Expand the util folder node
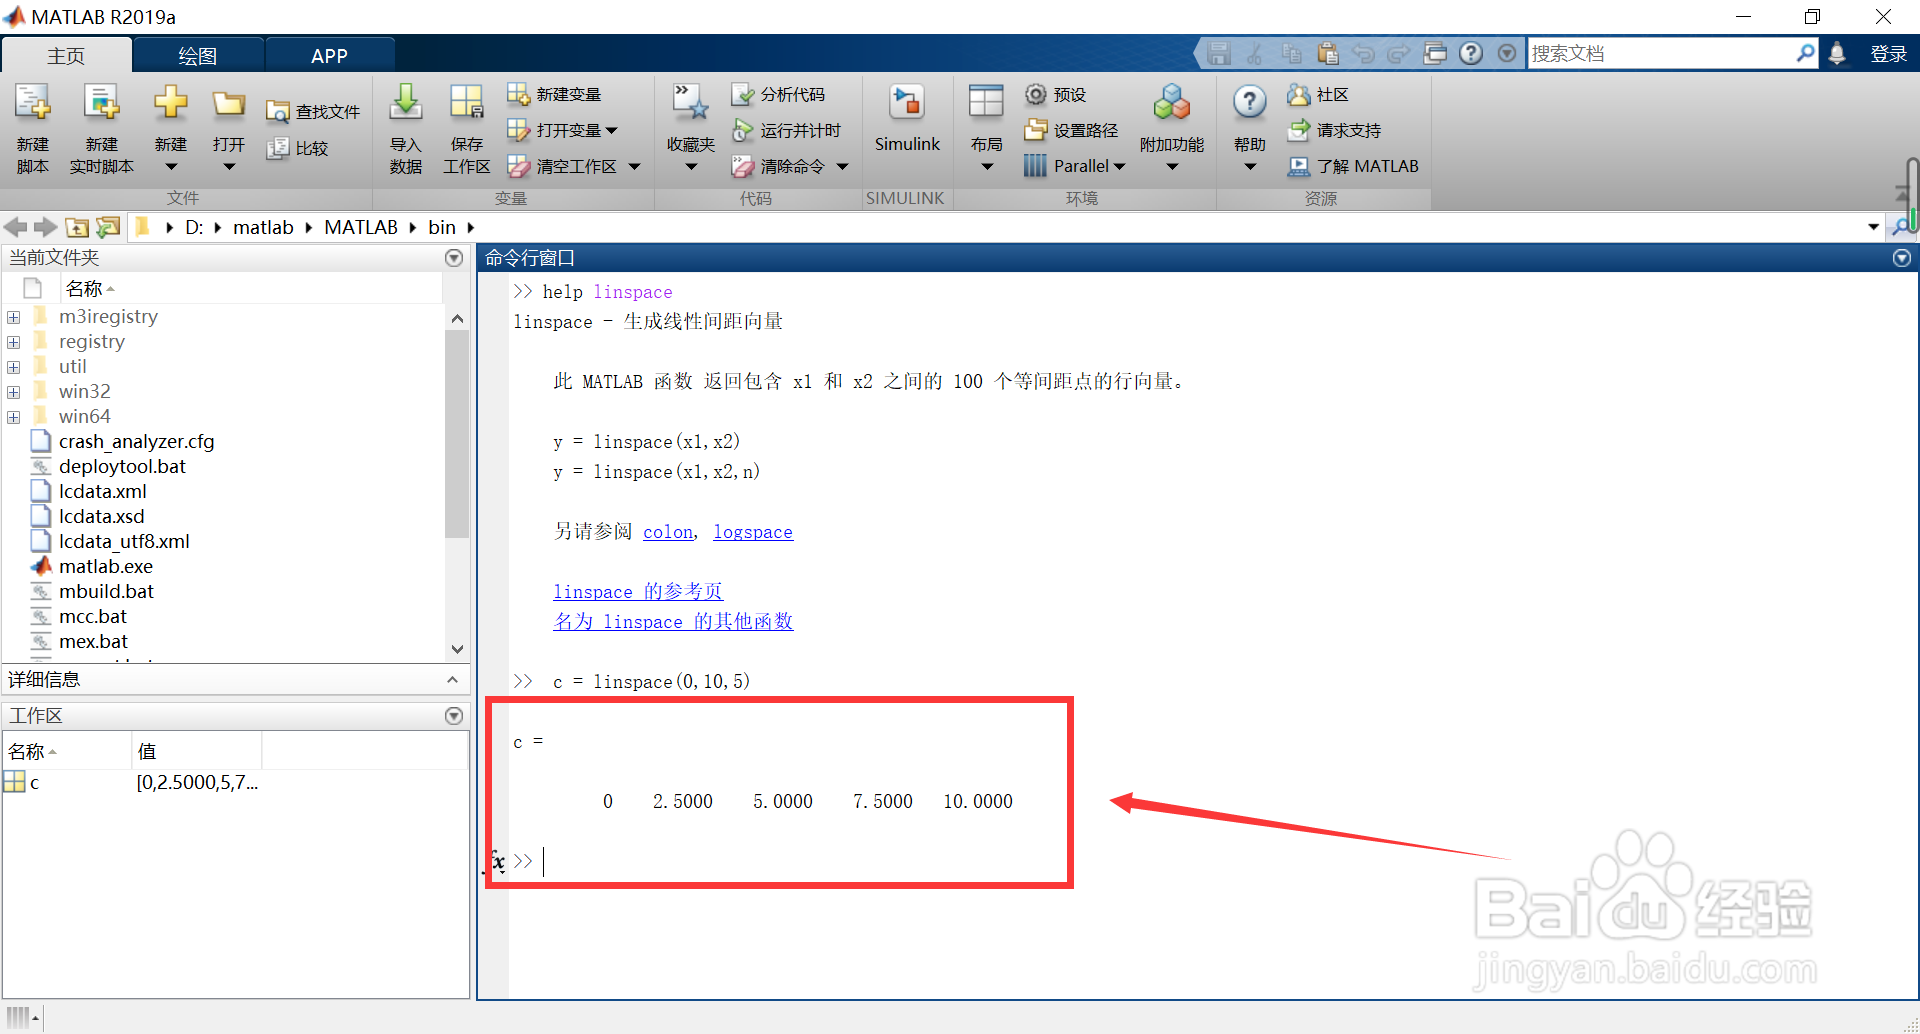The width and height of the screenshot is (1920, 1034). 14,367
